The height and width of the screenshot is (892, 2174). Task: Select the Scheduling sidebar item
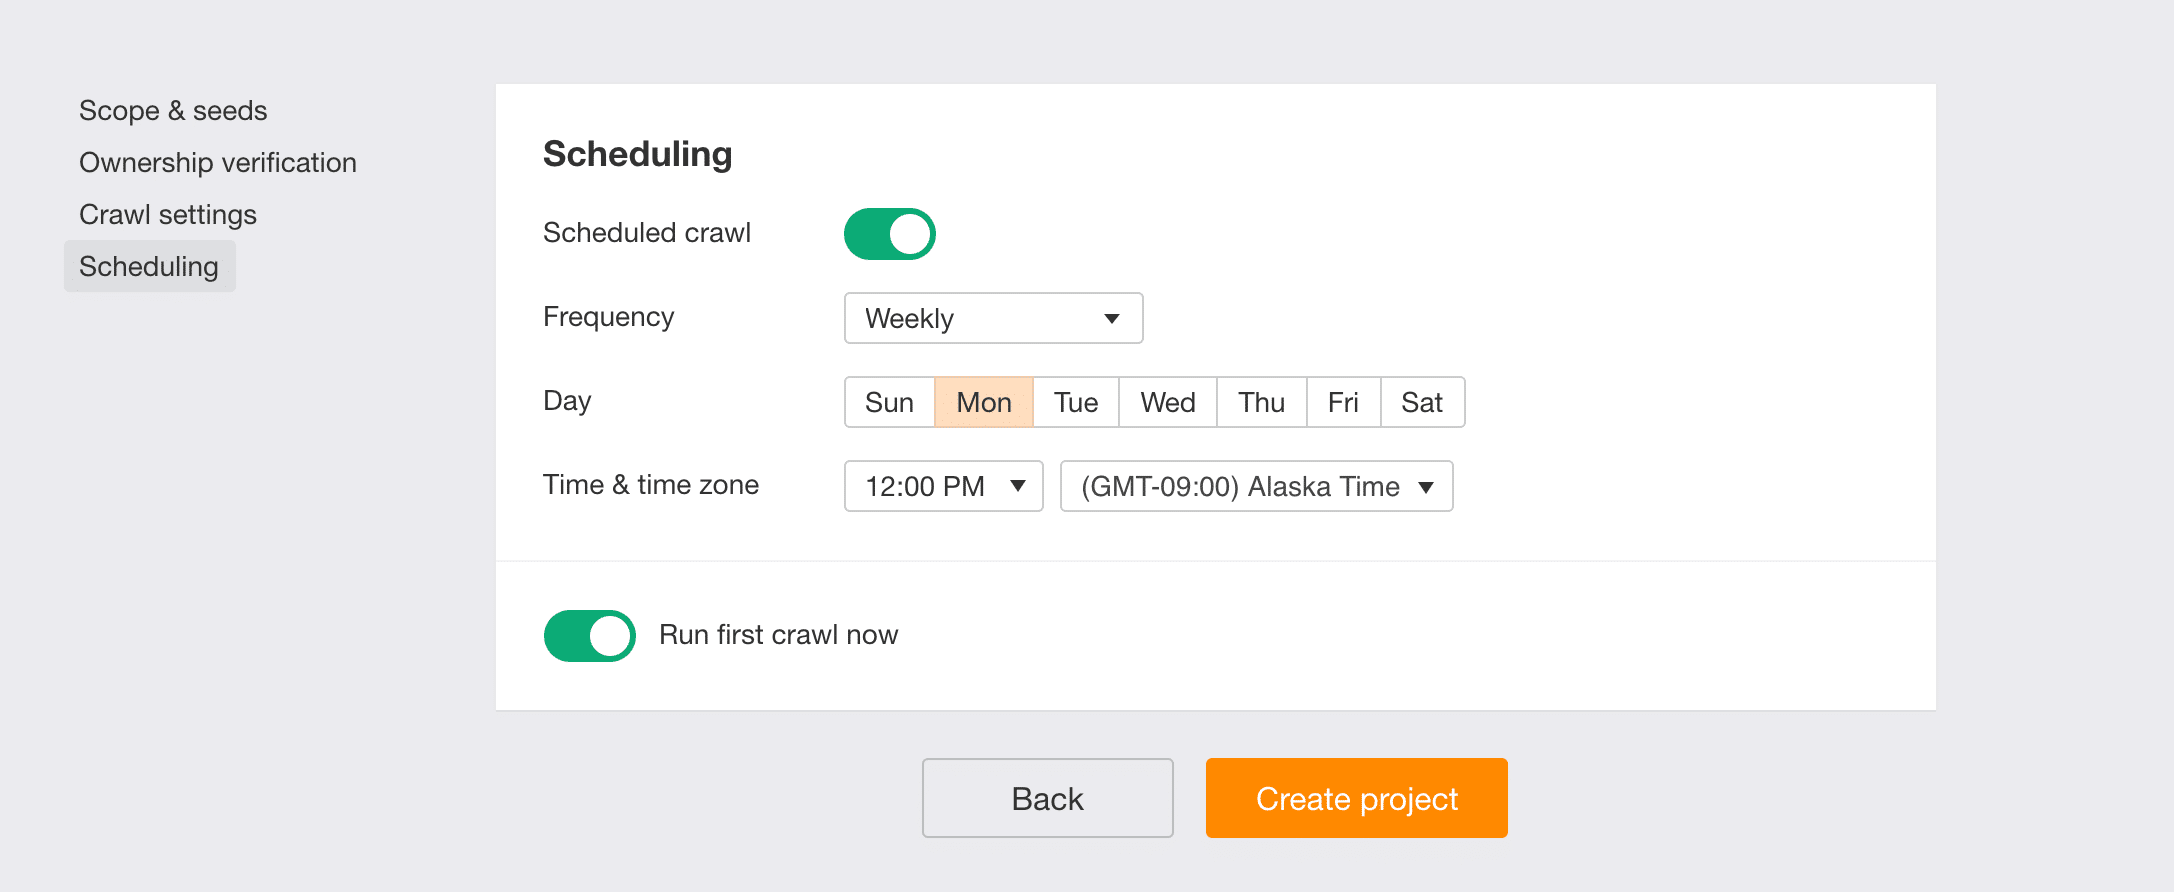click(150, 266)
